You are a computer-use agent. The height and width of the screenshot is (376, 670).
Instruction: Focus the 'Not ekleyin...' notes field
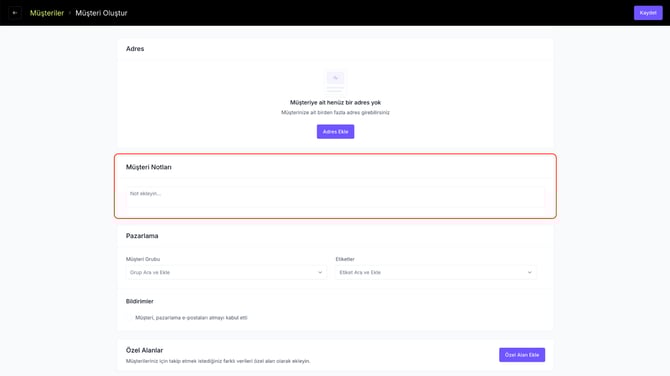335,197
